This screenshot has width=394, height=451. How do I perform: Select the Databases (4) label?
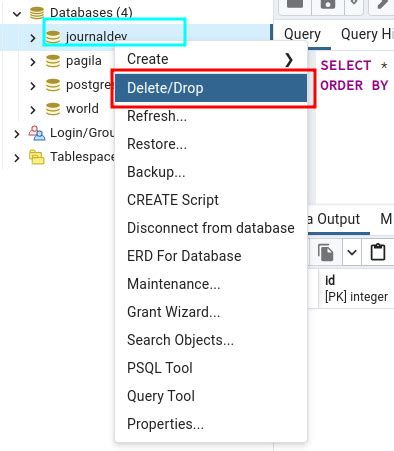[91, 13]
